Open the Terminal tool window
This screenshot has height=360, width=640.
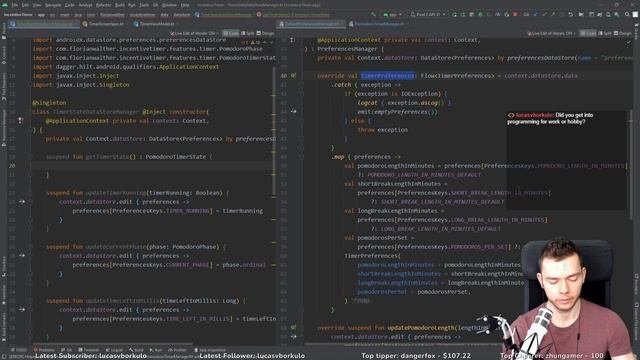89,350
